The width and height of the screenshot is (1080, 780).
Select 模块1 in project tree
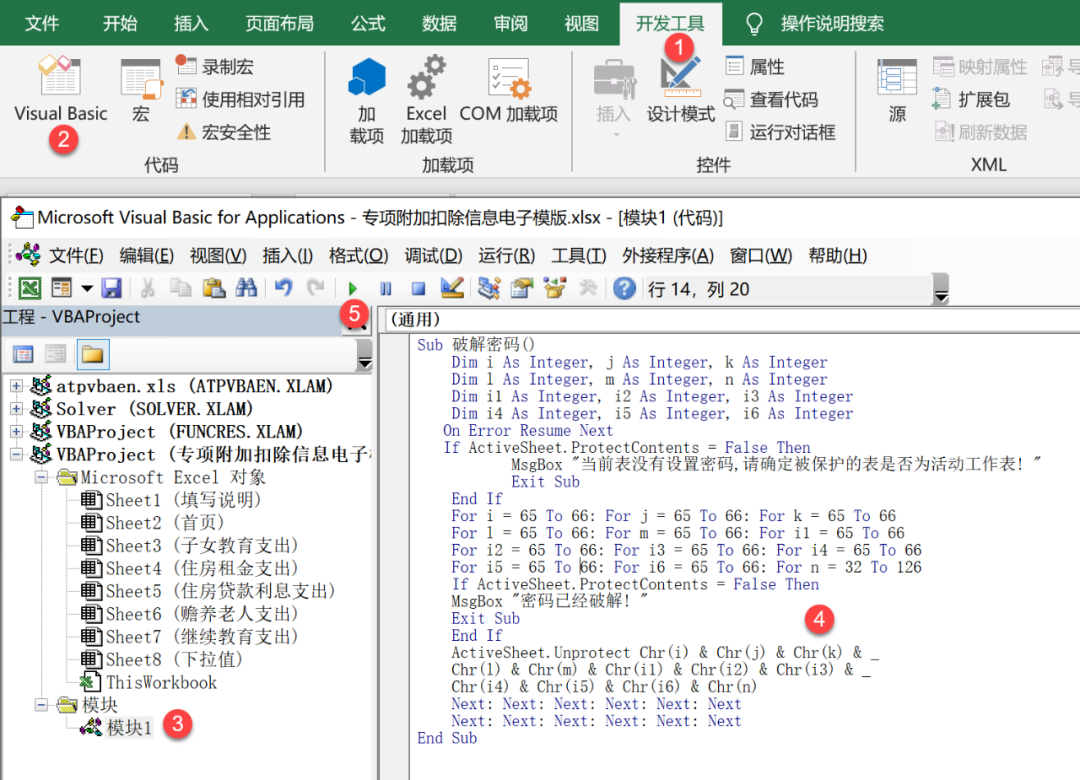click(128, 728)
